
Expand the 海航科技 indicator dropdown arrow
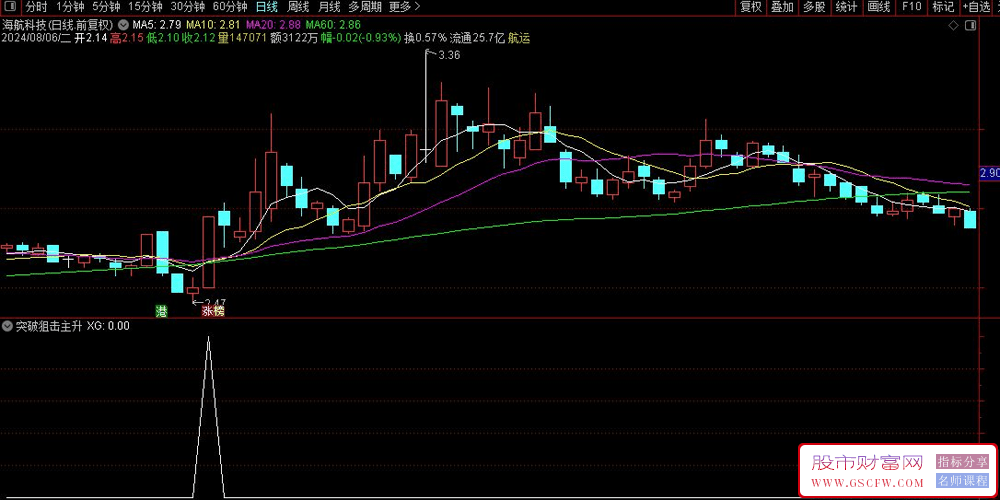[122, 25]
